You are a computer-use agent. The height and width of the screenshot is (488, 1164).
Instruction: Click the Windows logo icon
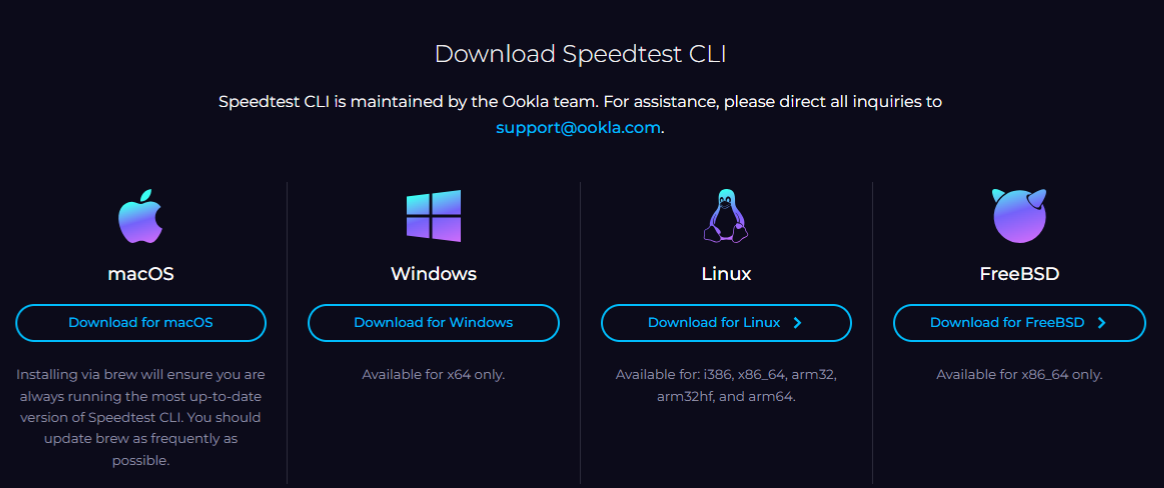pos(433,216)
